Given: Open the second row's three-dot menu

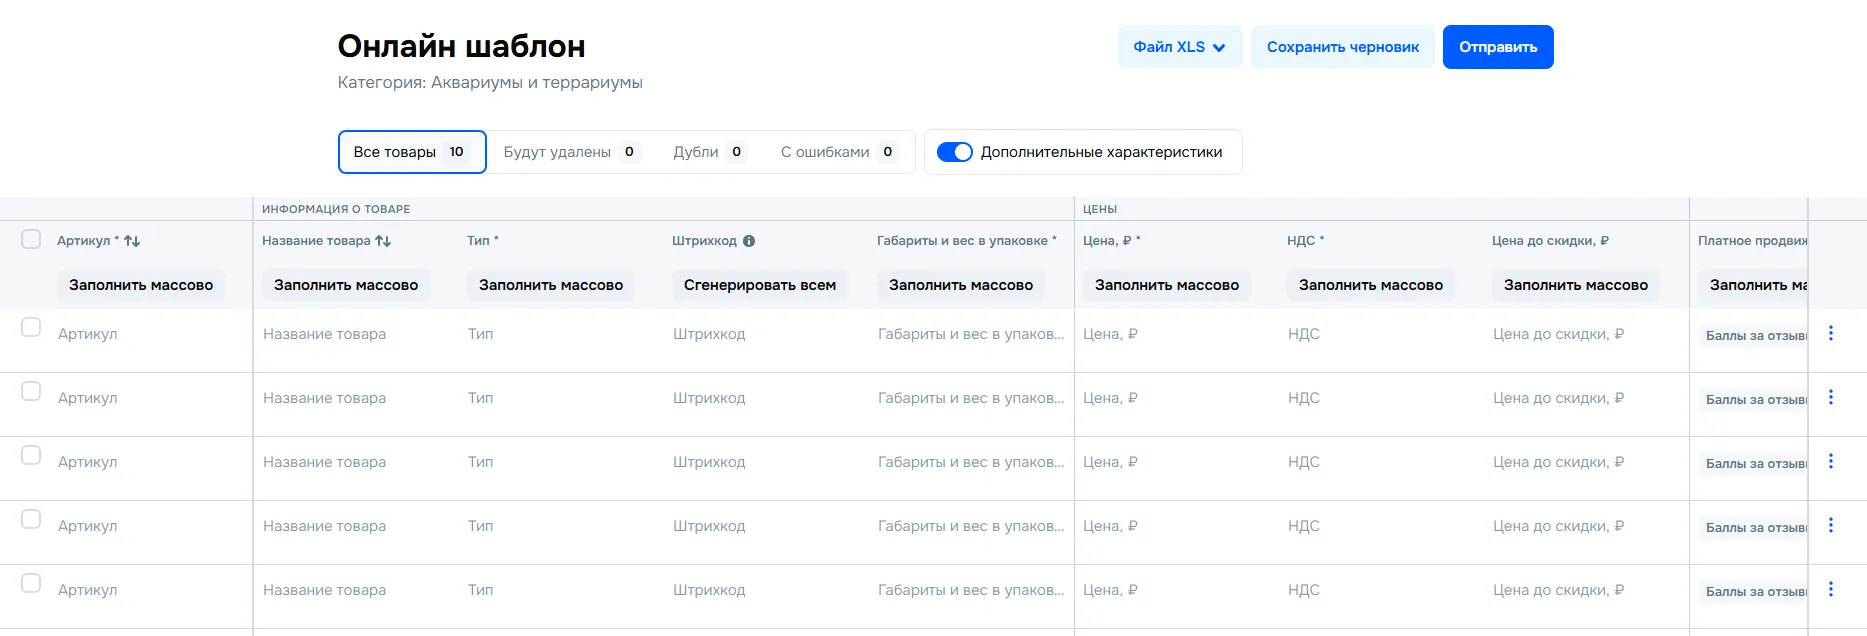Looking at the screenshot, I should (x=1830, y=398).
